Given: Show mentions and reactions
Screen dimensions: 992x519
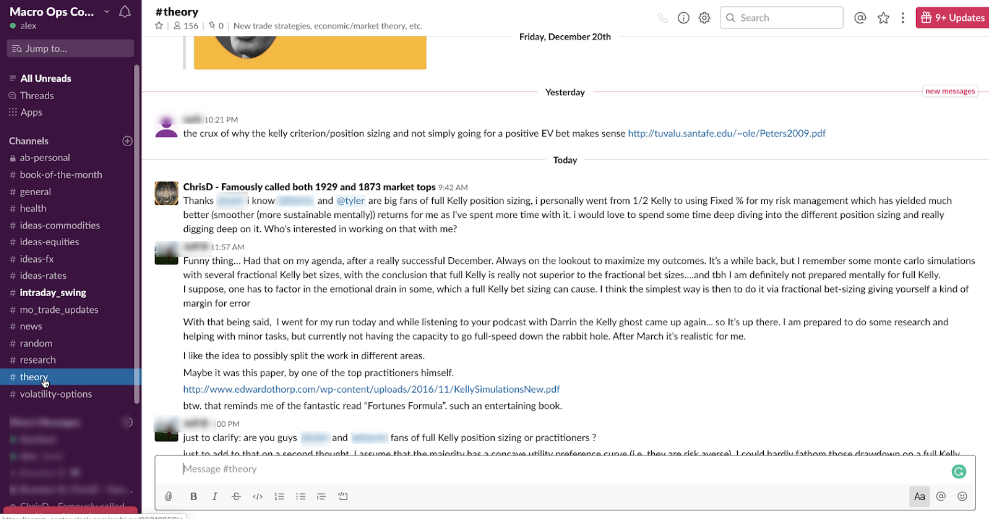Looking at the screenshot, I should tap(860, 18).
